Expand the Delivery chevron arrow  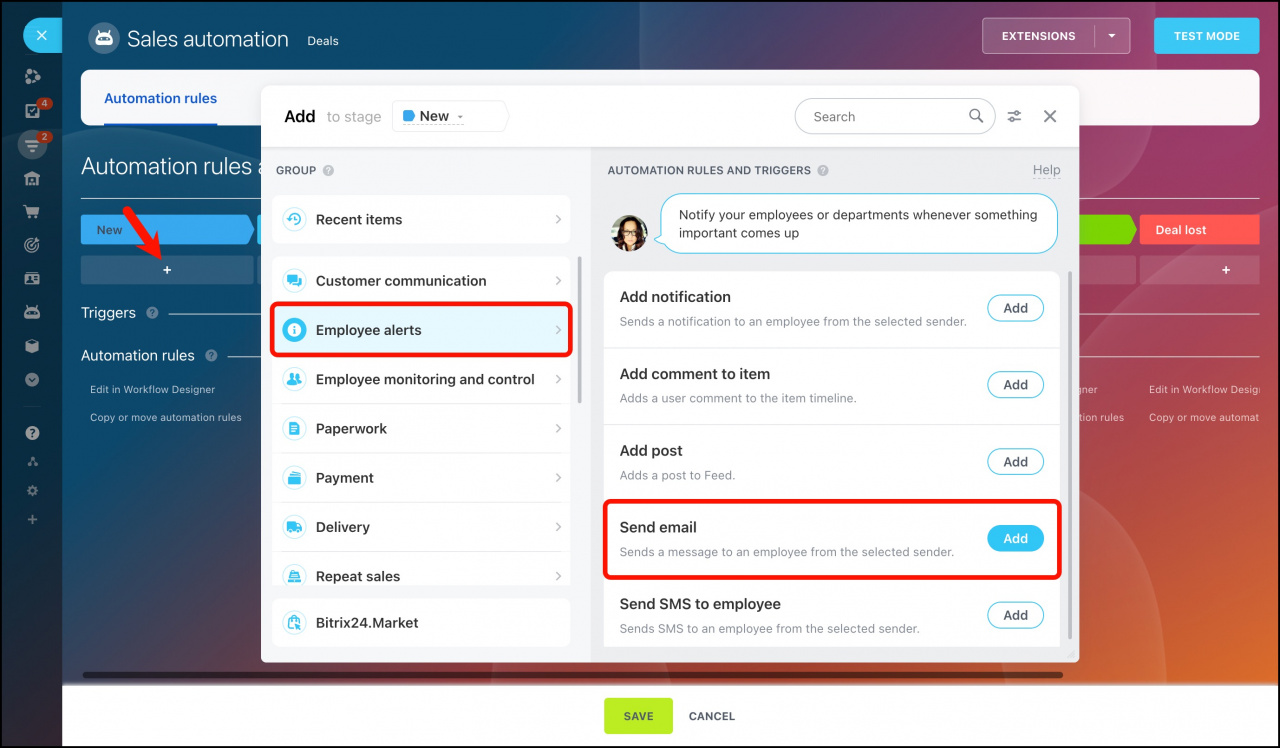(558, 527)
